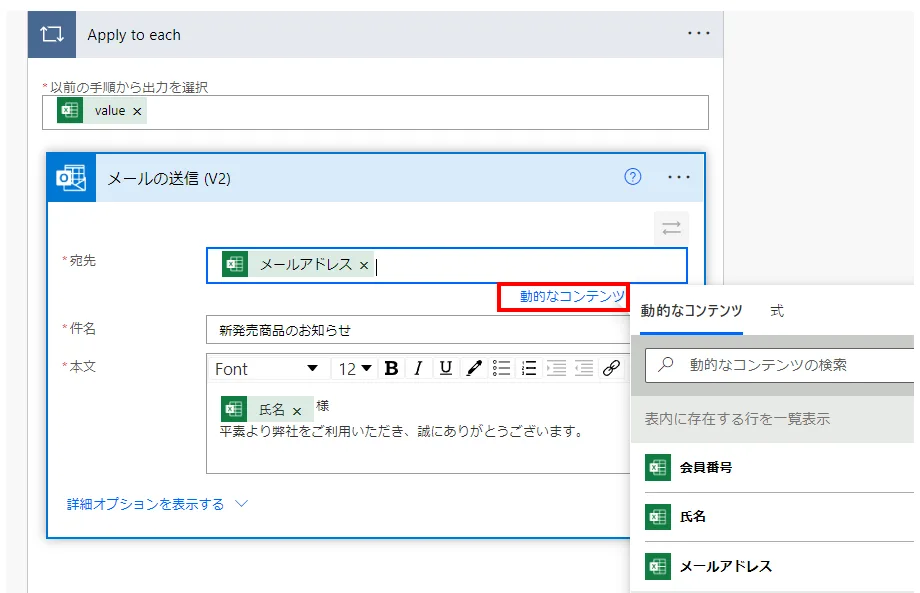Toggle bold formatting in the body editor

click(x=391, y=369)
